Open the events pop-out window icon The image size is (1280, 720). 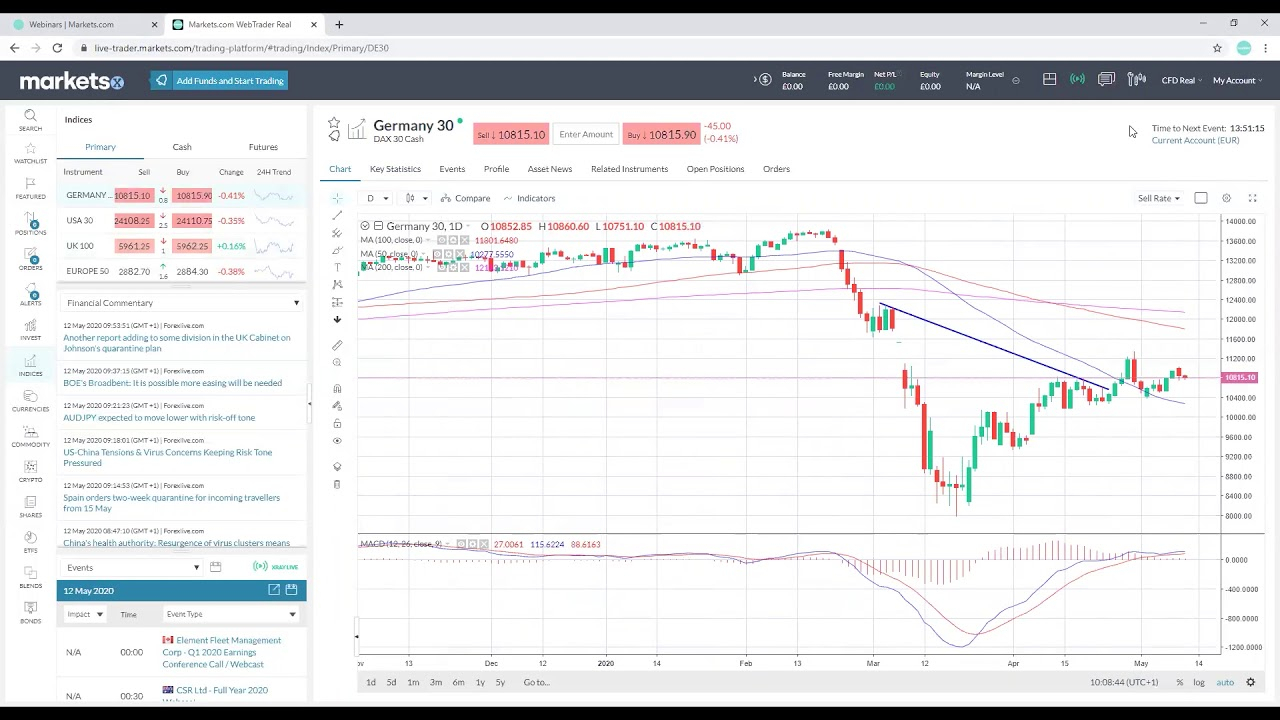(273, 590)
